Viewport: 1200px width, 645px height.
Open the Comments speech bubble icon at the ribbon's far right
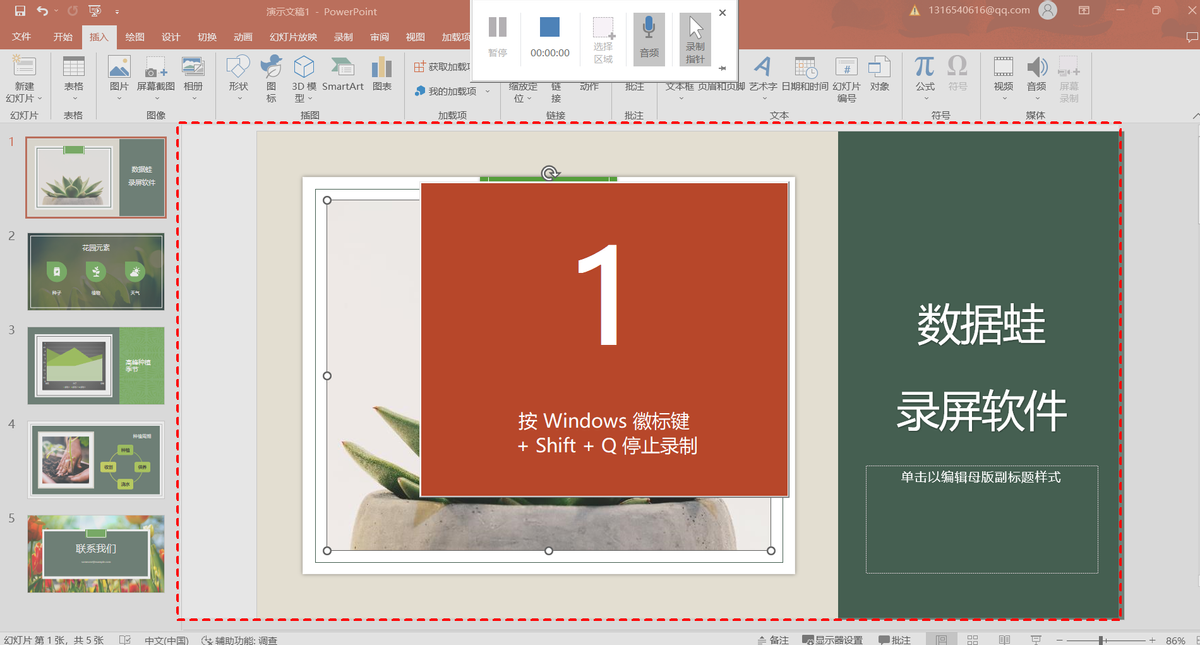(x=1191, y=37)
